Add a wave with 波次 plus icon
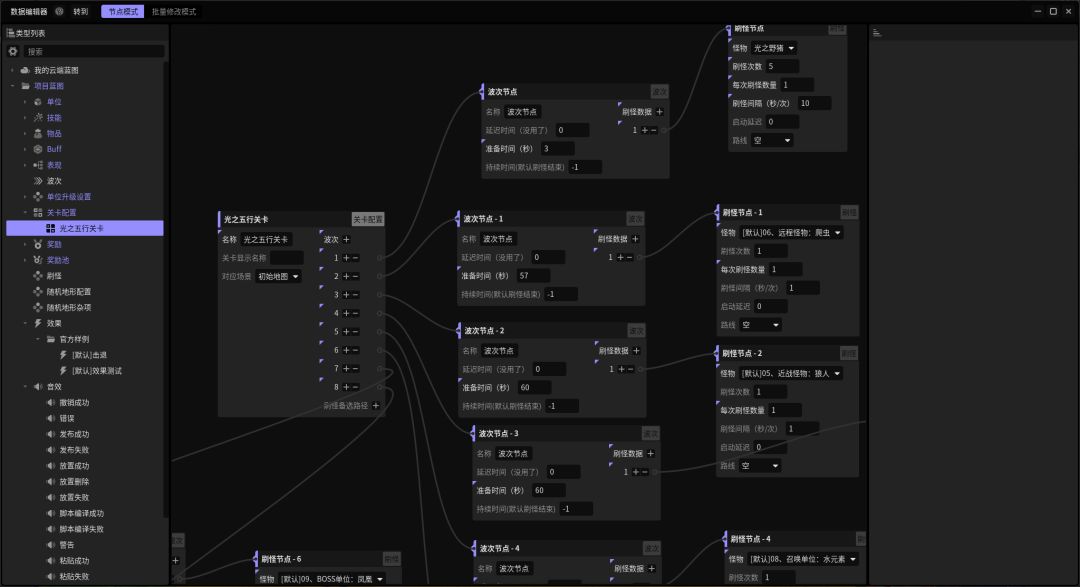This screenshot has height=587, width=1080. click(x=346, y=239)
